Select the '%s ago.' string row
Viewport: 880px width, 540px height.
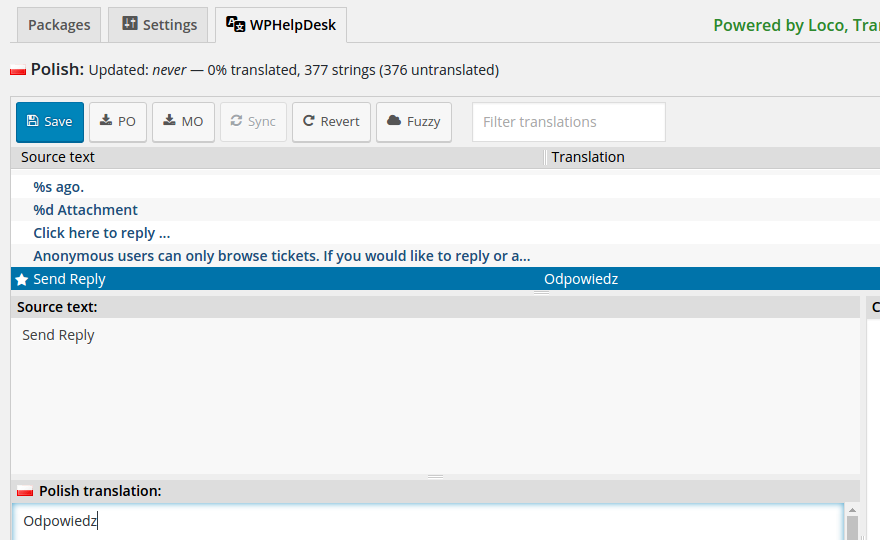445,186
